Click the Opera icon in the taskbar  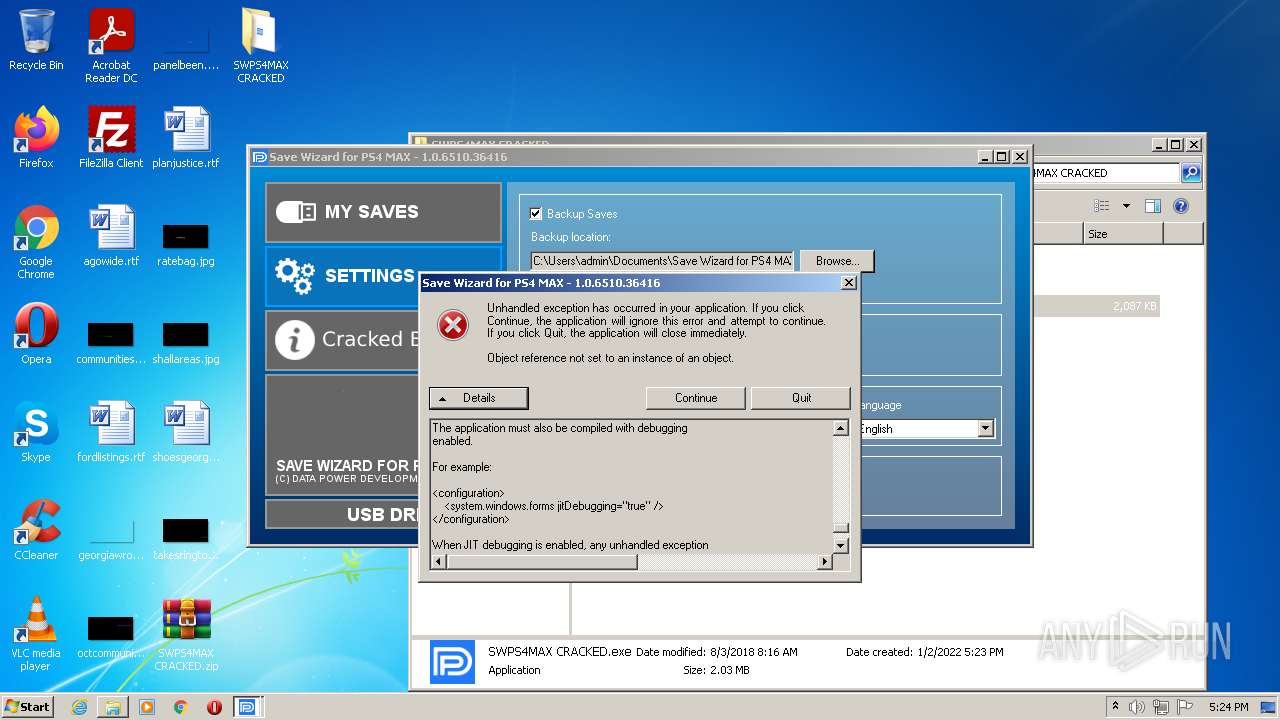pyautogui.click(x=214, y=707)
